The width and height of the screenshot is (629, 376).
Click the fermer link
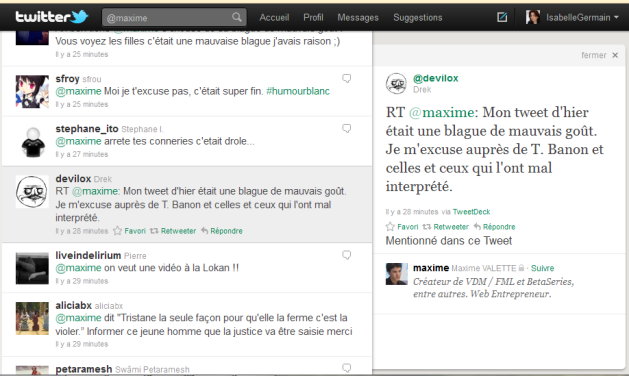point(594,55)
